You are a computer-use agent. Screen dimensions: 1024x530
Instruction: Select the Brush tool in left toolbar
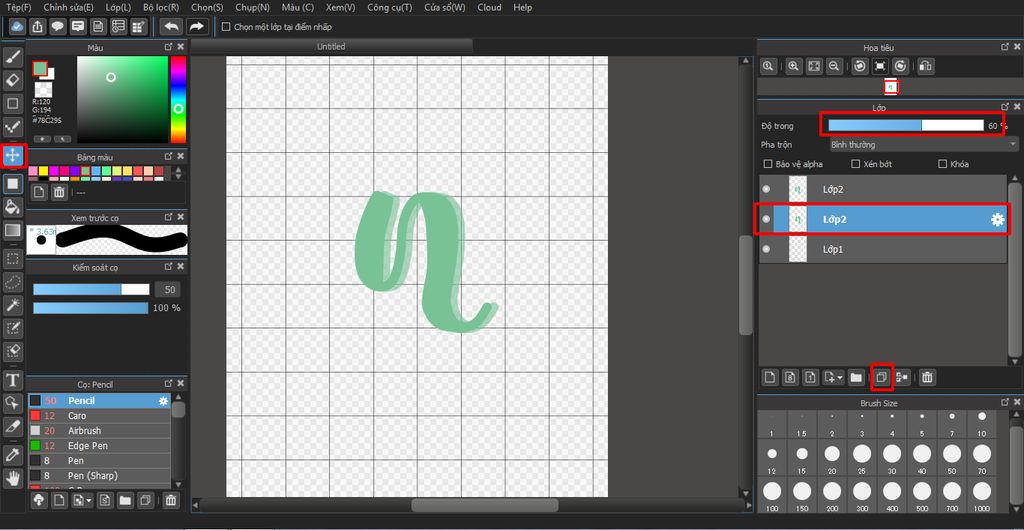12,59
